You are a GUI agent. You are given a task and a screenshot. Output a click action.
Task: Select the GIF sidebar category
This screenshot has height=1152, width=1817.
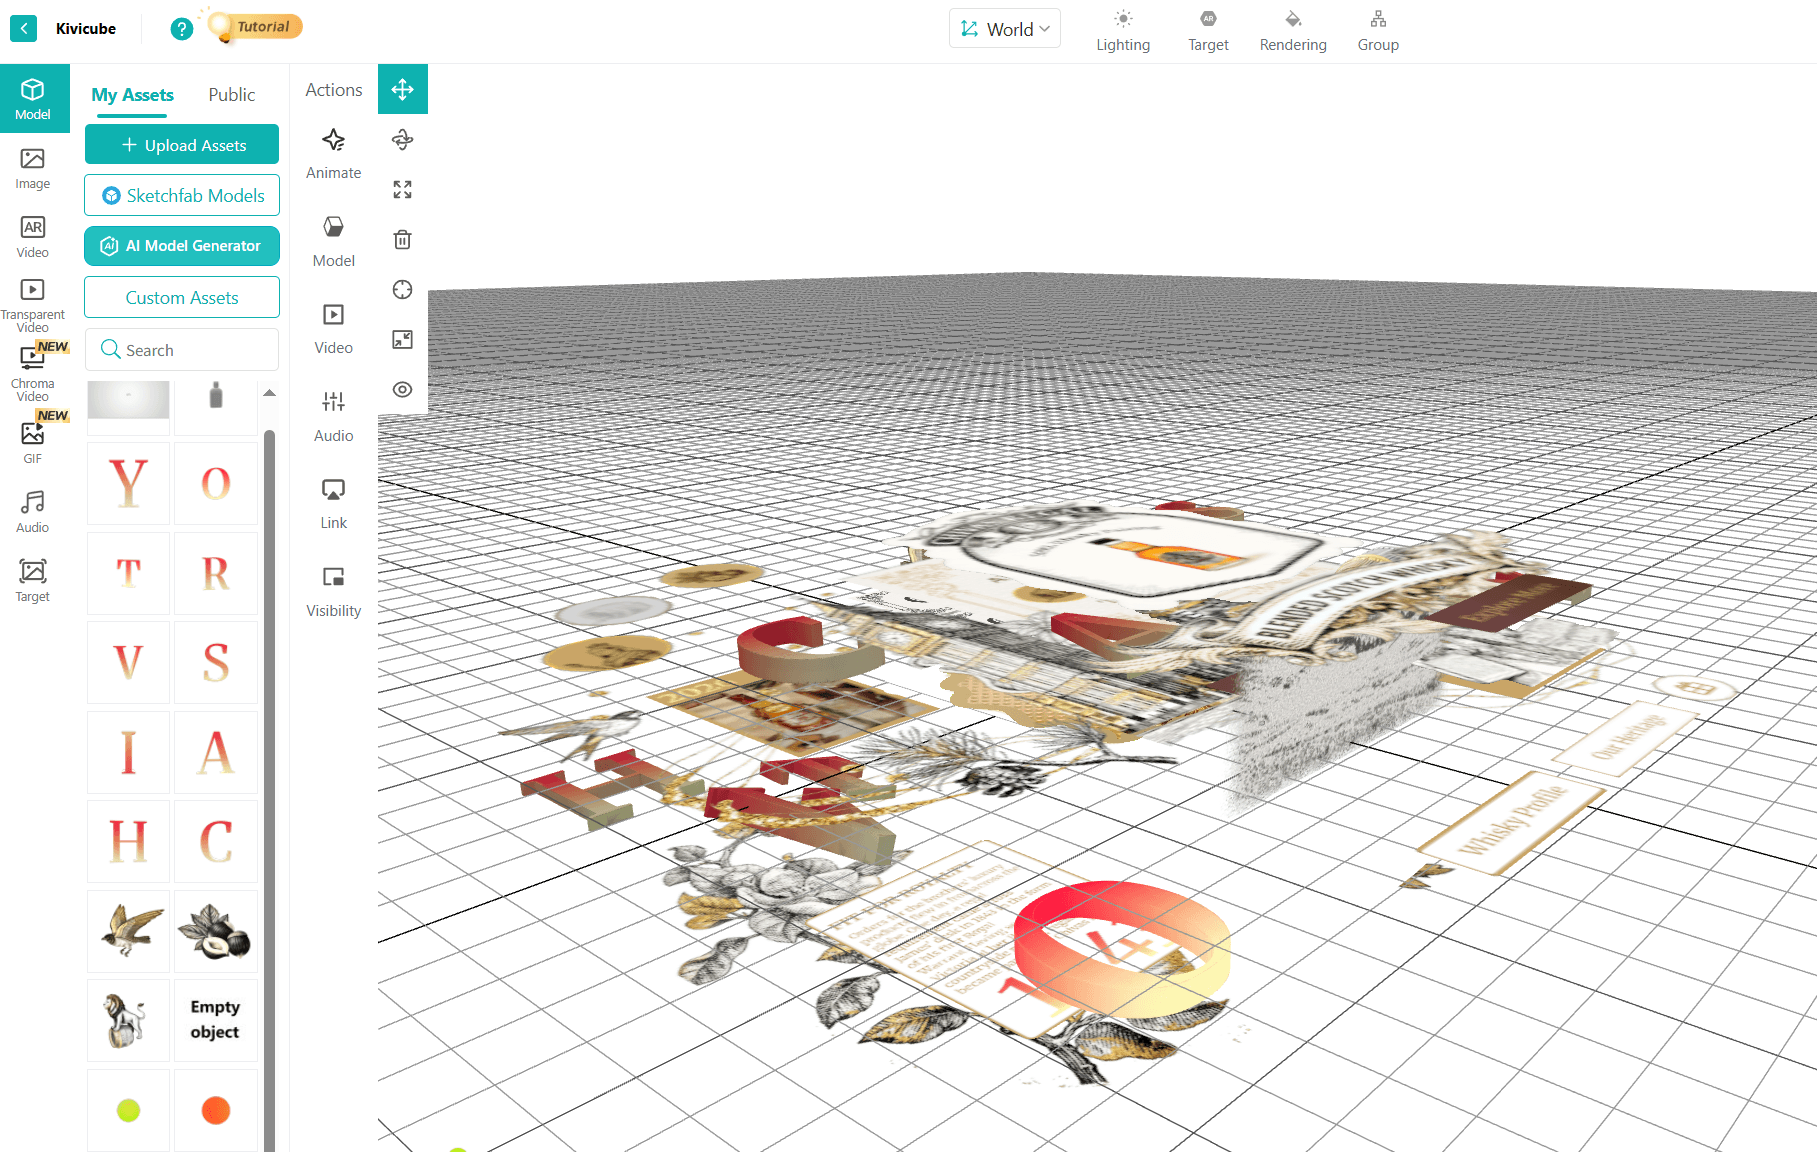pos(33,442)
